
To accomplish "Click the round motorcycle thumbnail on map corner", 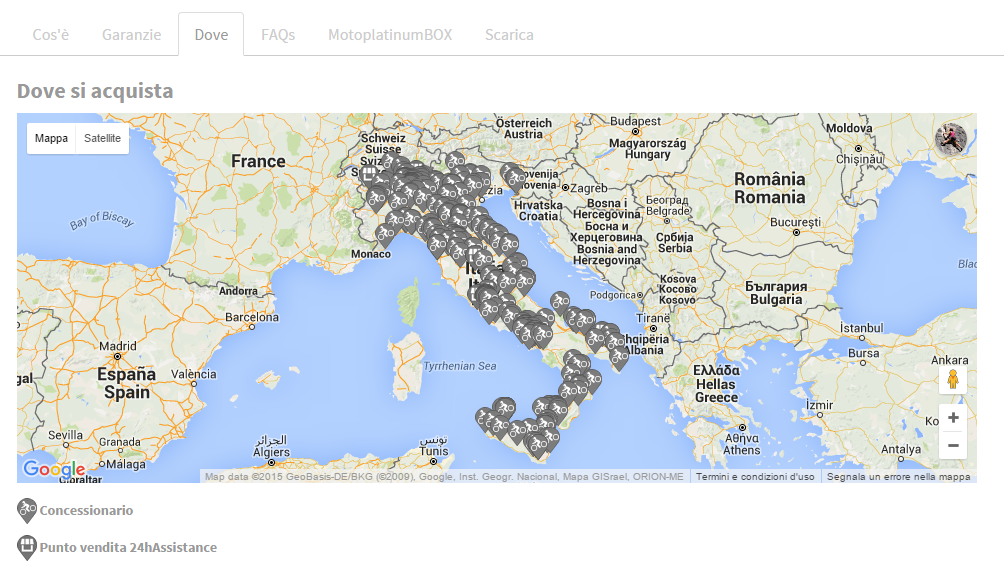I will point(951,140).
